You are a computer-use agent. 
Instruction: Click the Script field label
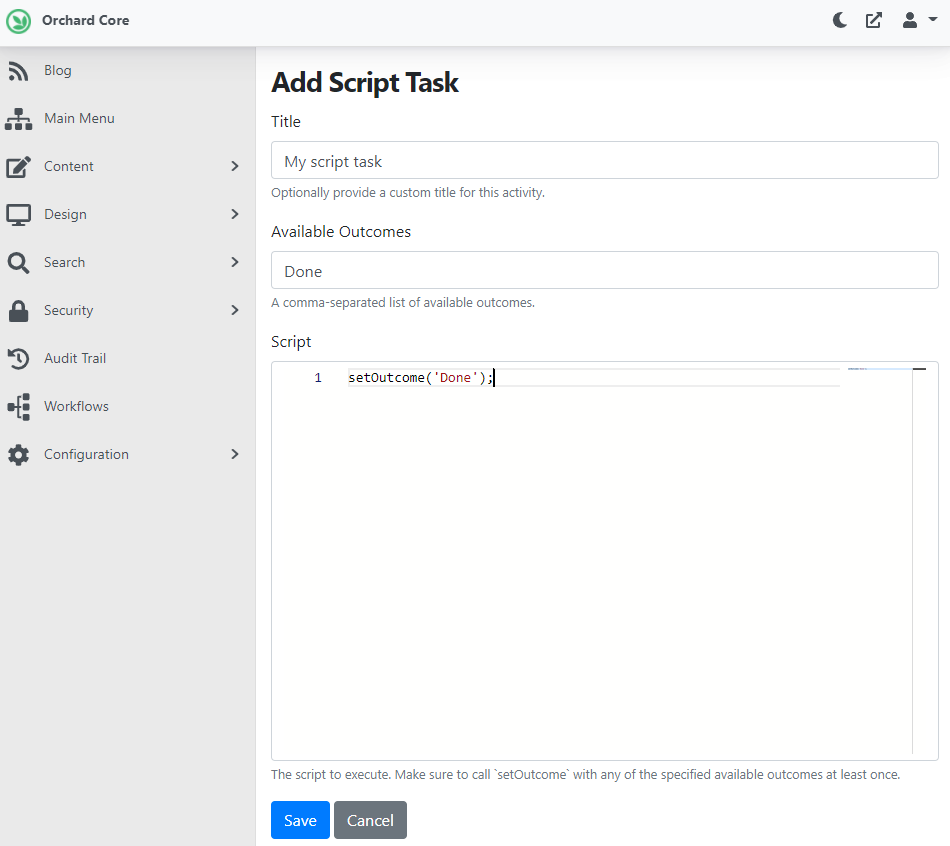pos(291,342)
